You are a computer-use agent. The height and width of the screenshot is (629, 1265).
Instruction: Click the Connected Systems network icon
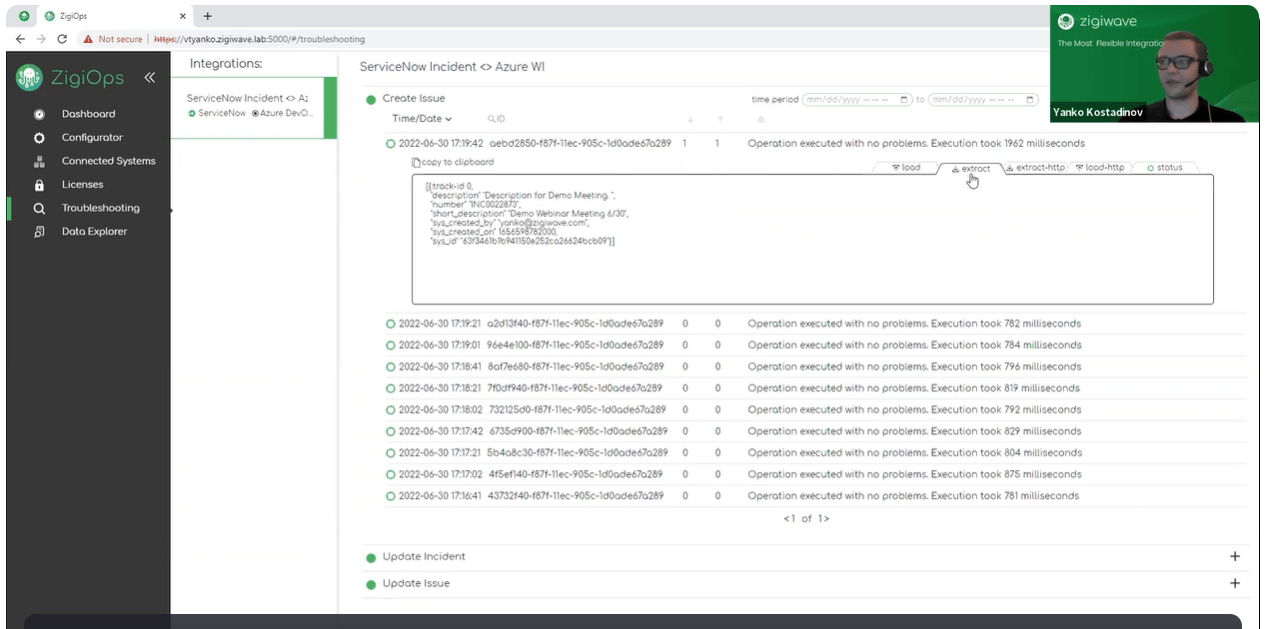[x=39, y=161]
